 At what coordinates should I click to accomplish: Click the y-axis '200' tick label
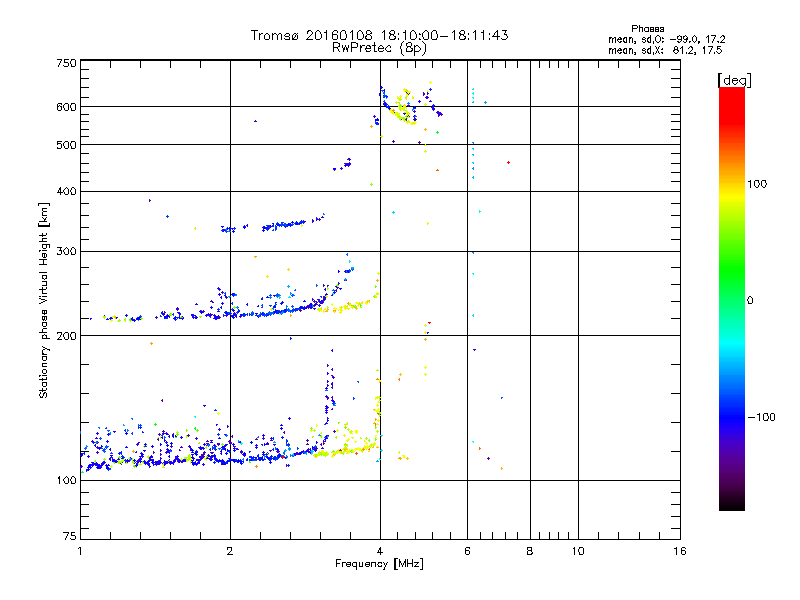click(66, 336)
